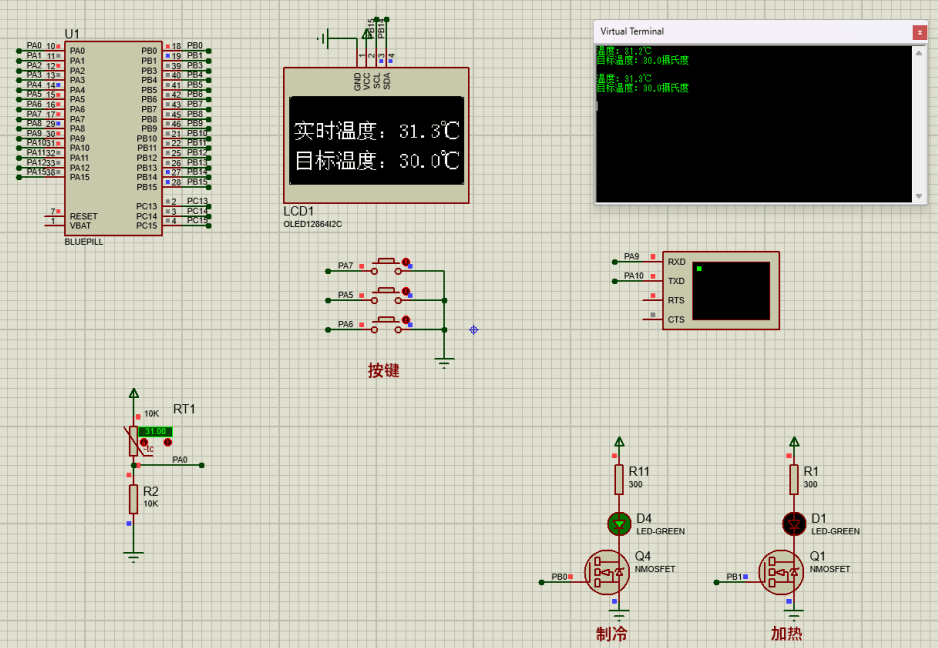Screen dimensions: 938x648
Task: Increase RT1 thermistor temperature with right red button
Action: [x=167, y=442]
